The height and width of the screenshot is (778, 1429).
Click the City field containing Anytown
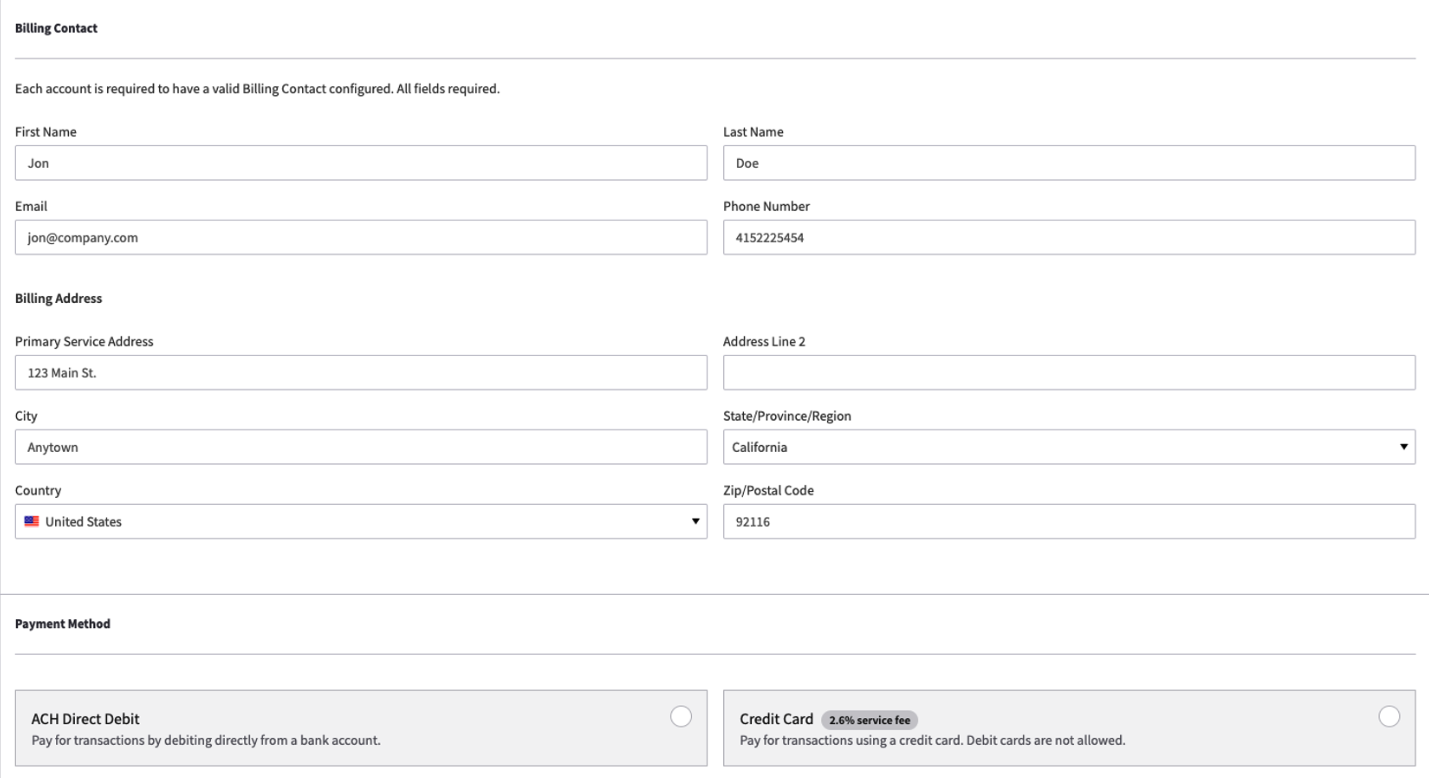click(361, 447)
